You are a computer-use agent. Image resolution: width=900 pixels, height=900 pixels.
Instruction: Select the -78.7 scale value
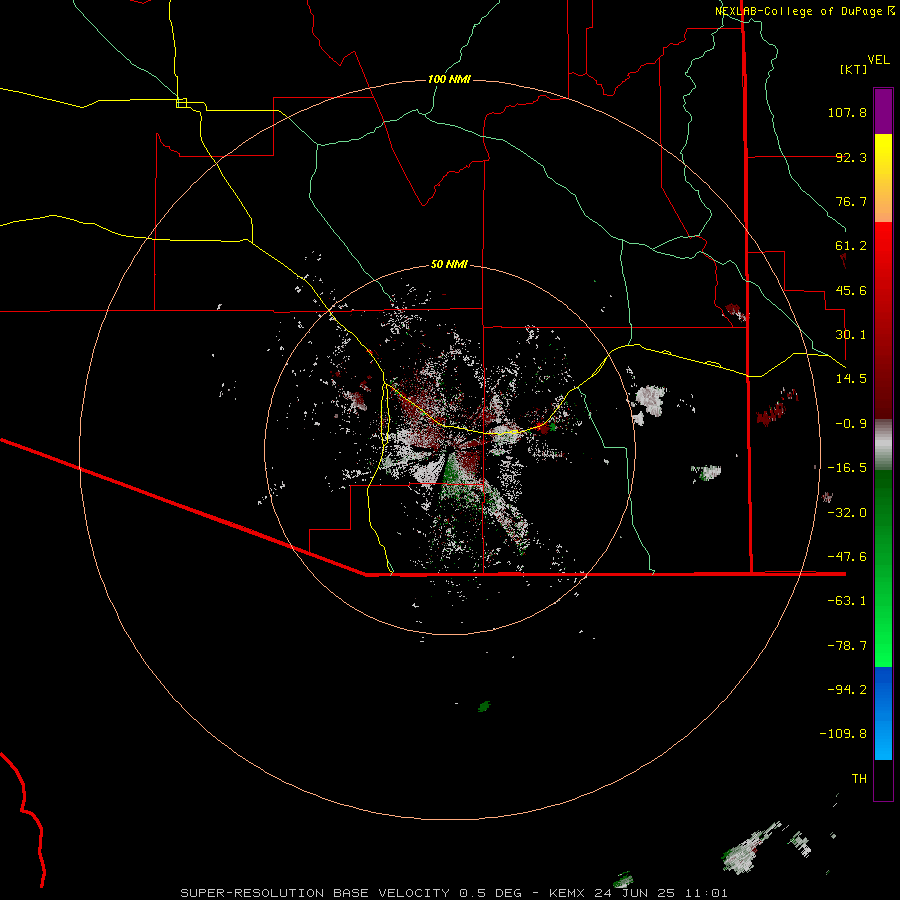(x=847, y=646)
